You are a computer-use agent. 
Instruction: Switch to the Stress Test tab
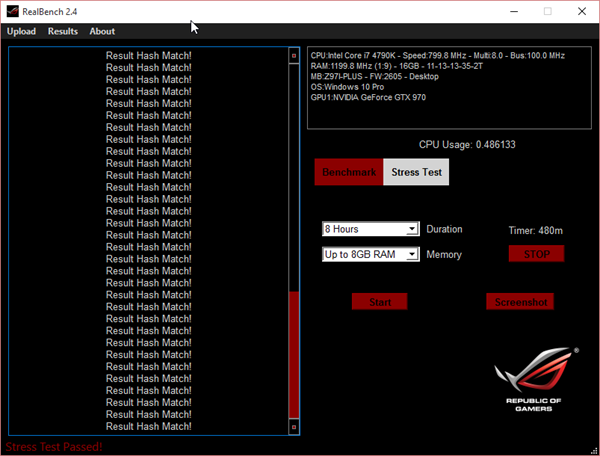click(x=416, y=172)
